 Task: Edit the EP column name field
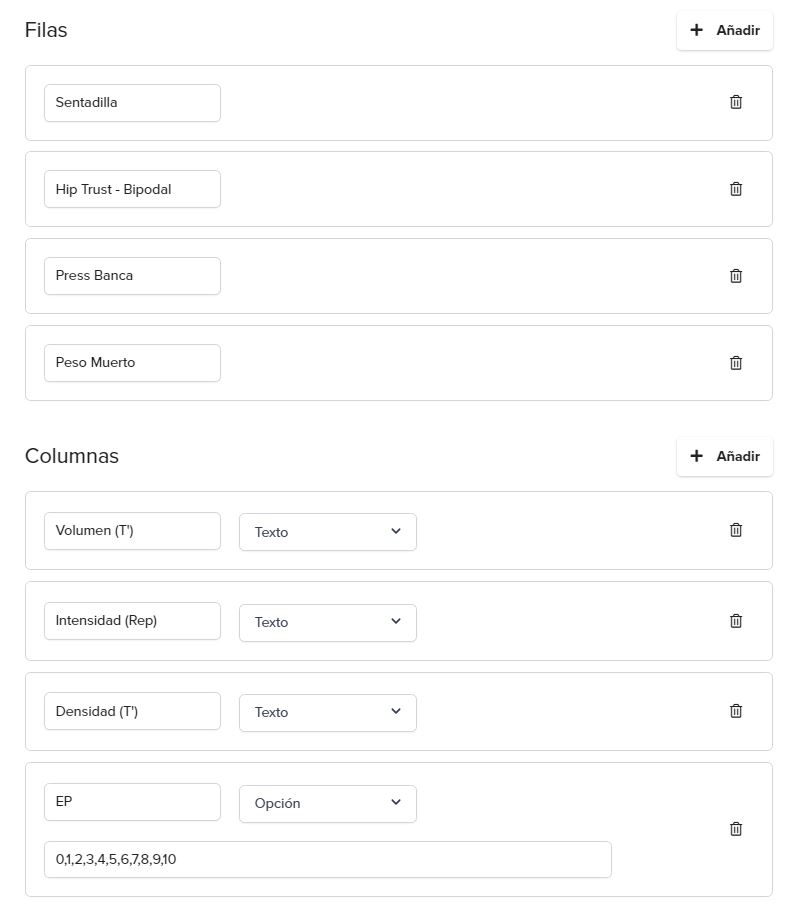132,802
